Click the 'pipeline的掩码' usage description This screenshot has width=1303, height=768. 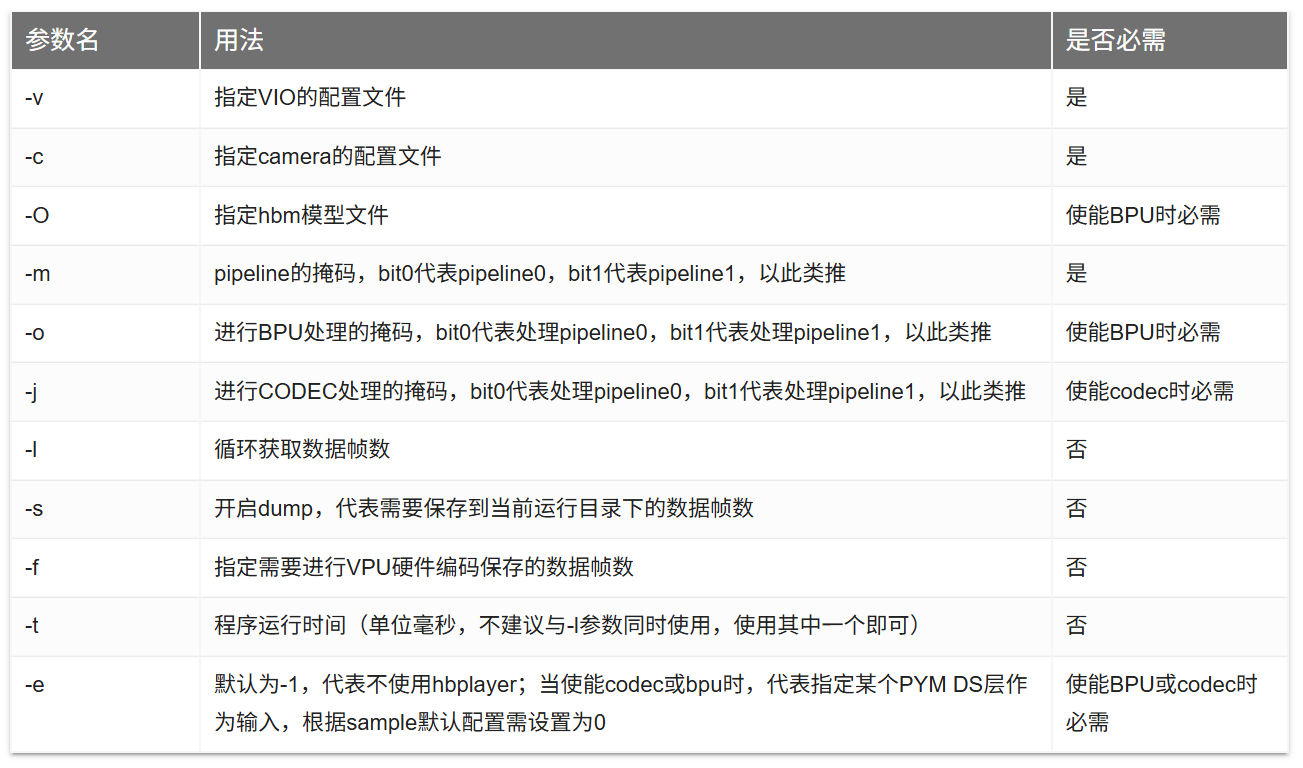pyautogui.click(x=530, y=274)
